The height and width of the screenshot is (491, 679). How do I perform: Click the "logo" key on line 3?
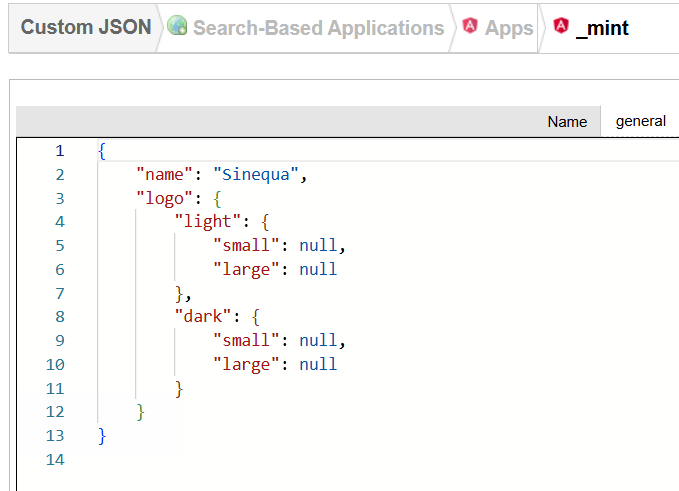pos(164,198)
